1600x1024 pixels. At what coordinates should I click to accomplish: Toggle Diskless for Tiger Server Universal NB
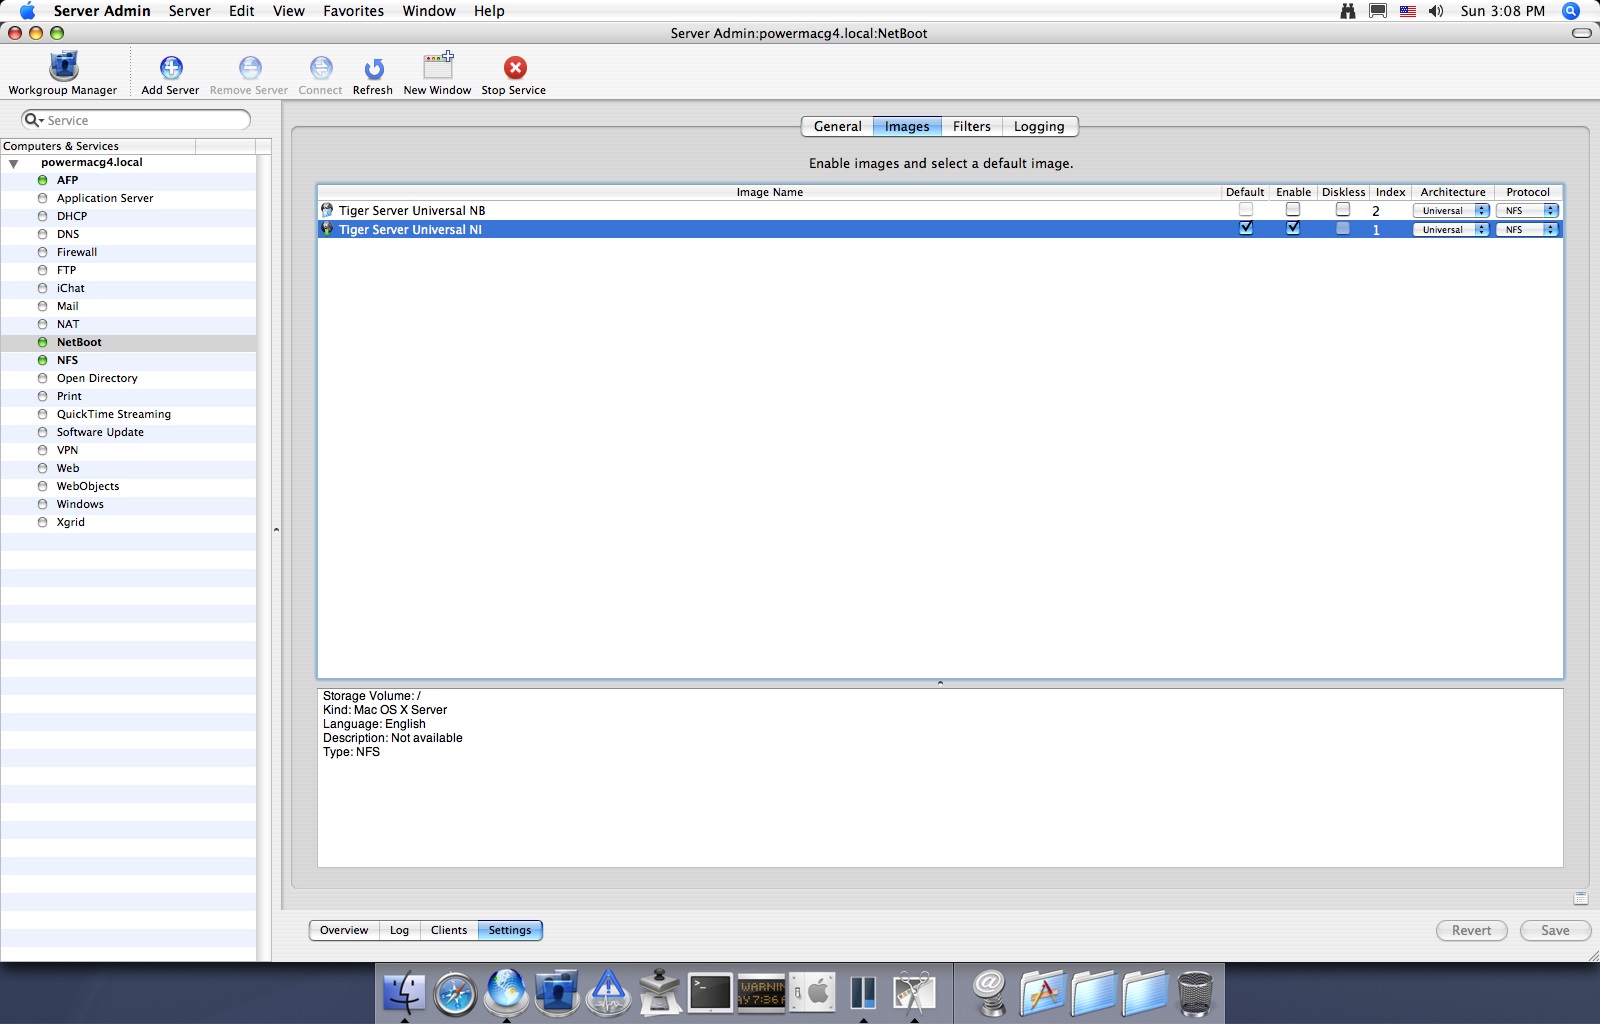[1343, 210]
